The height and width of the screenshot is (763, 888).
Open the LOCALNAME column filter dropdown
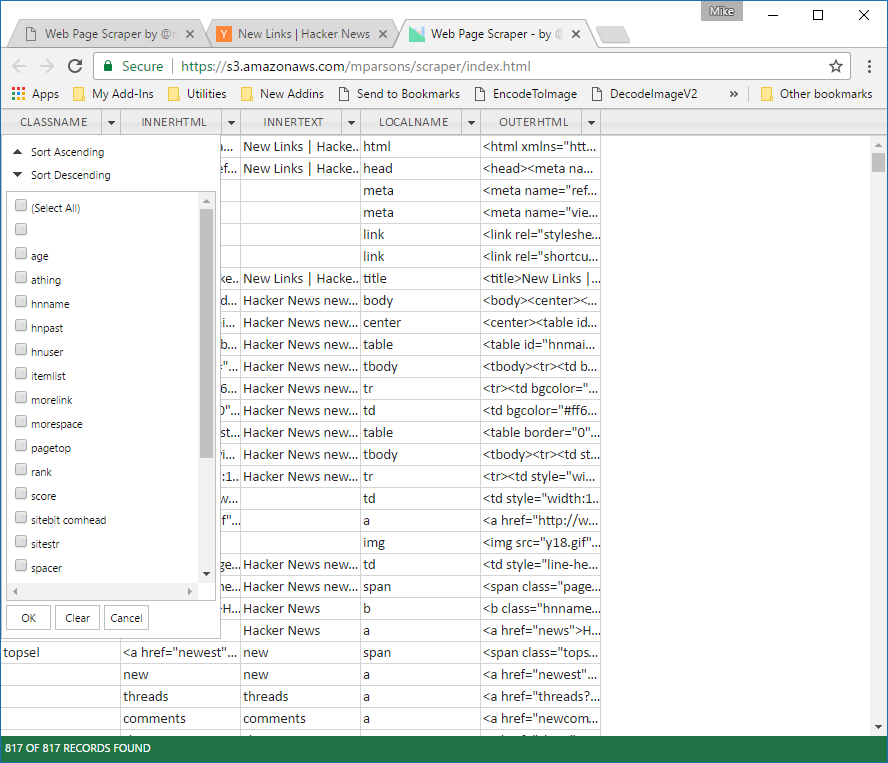coord(471,122)
